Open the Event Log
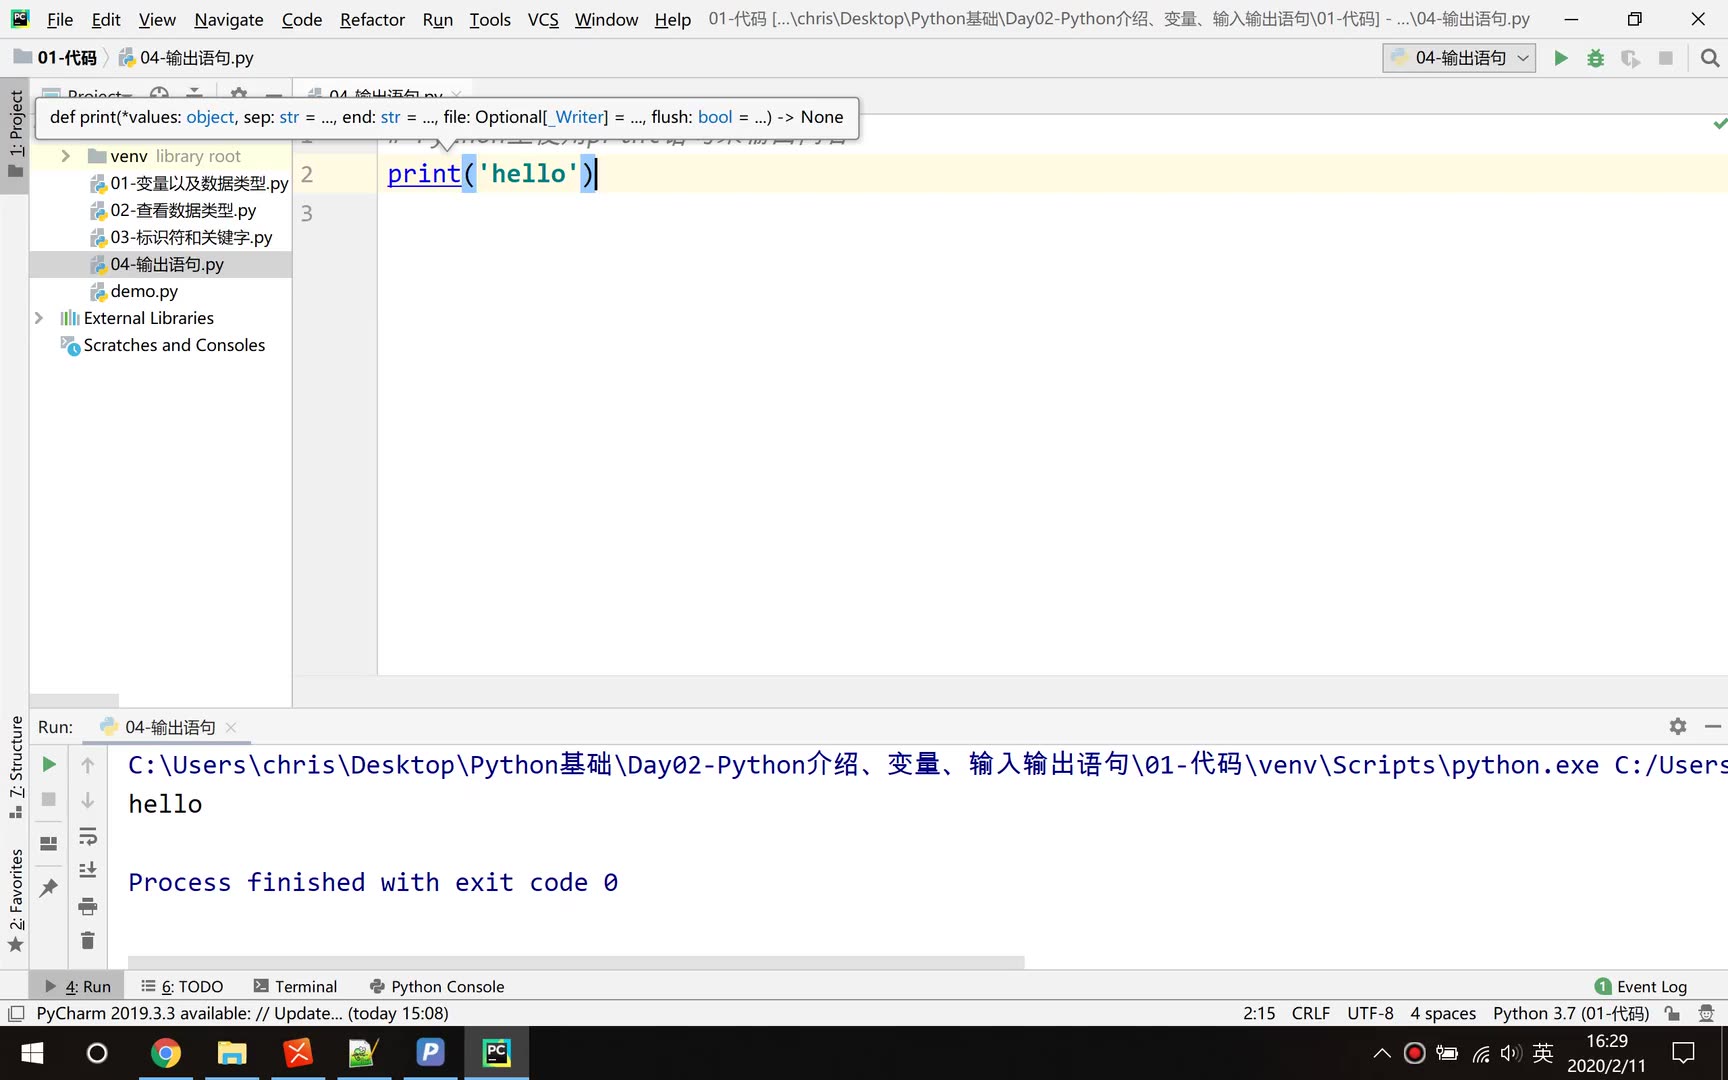The width and height of the screenshot is (1728, 1080). pyautogui.click(x=1640, y=986)
